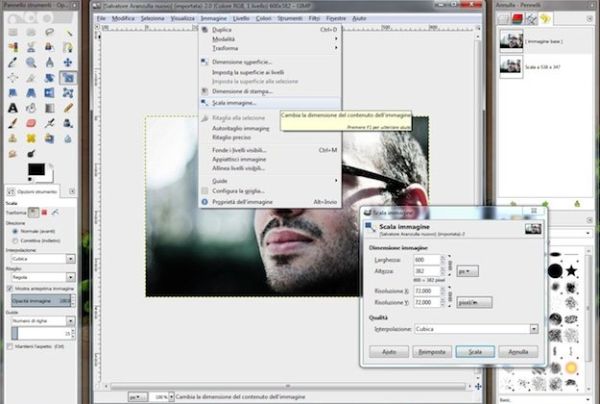
Task: Click the Reimposta button
Action: [432, 352]
